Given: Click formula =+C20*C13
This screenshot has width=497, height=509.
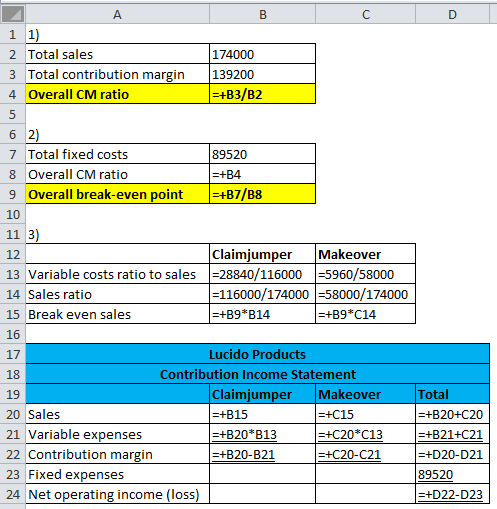Looking at the screenshot, I should pyautogui.click(x=366, y=434).
